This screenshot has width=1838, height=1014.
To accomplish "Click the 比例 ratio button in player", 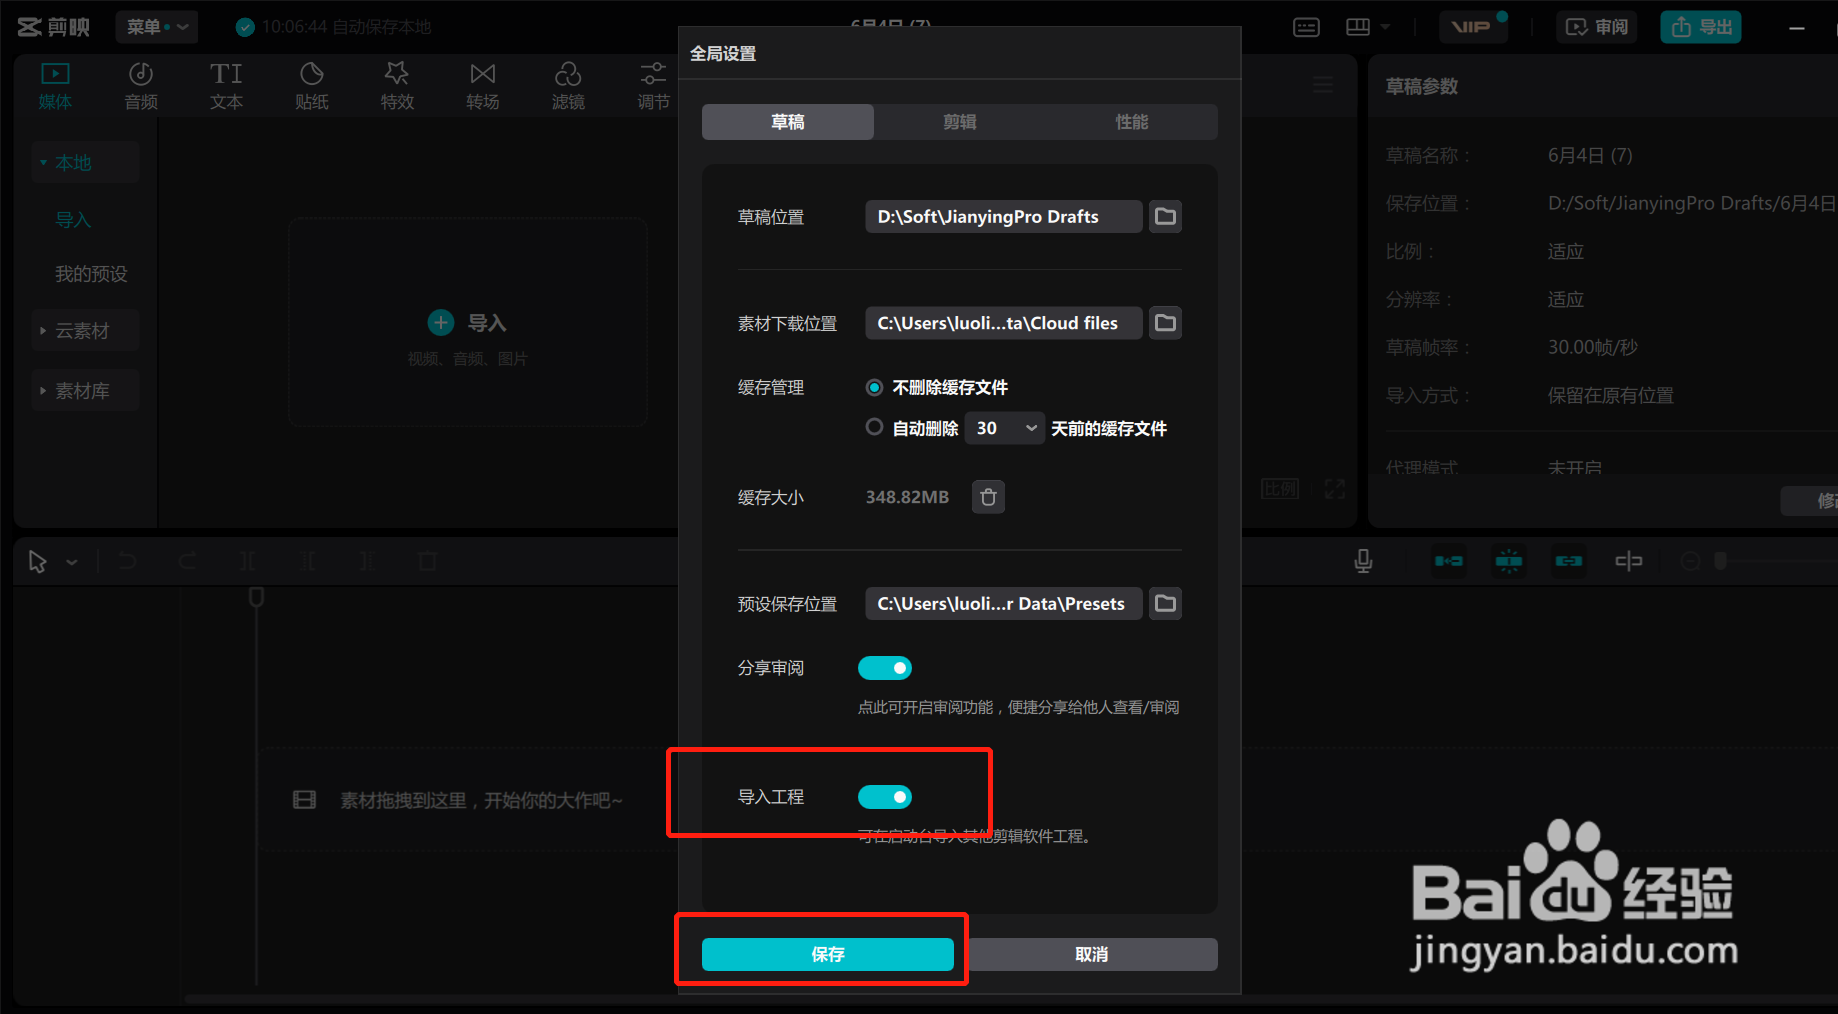I will coord(1280,489).
